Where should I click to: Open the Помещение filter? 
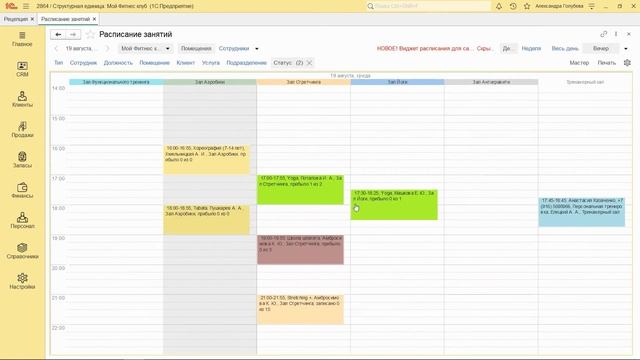(x=154, y=62)
